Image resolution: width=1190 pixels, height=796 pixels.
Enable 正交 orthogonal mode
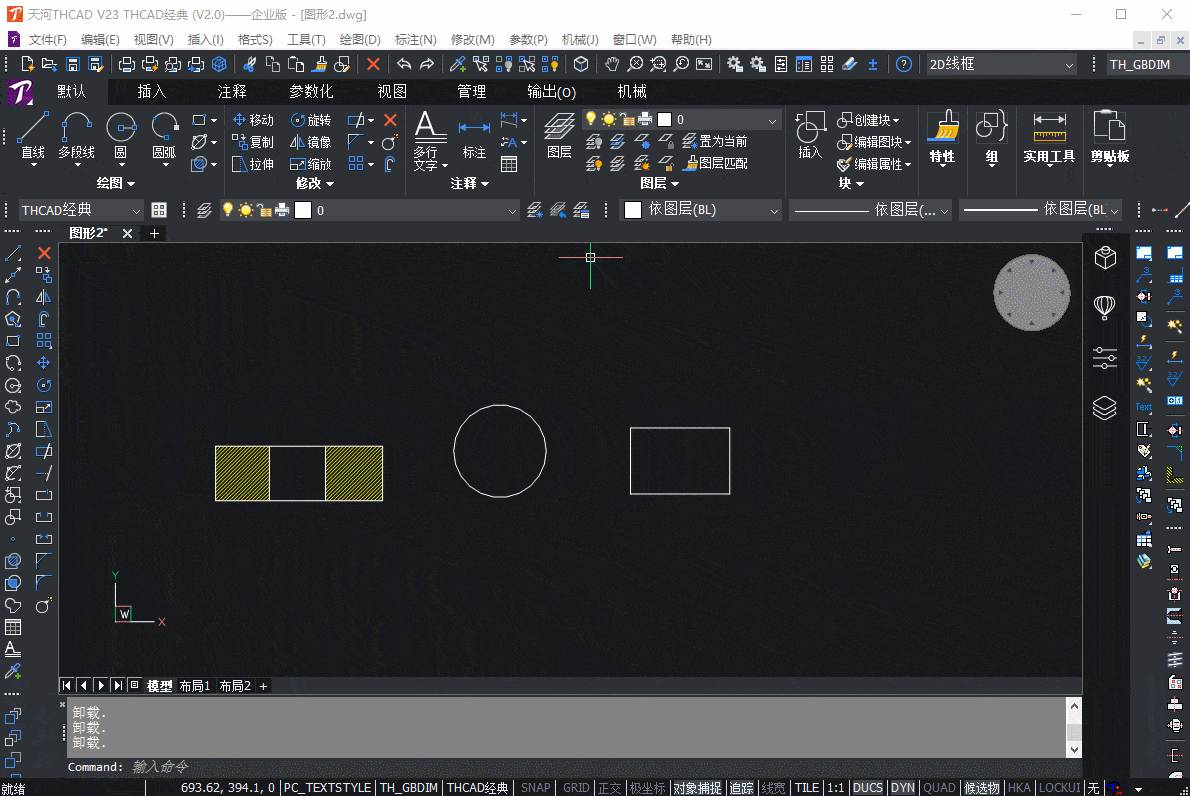pyautogui.click(x=609, y=787)
